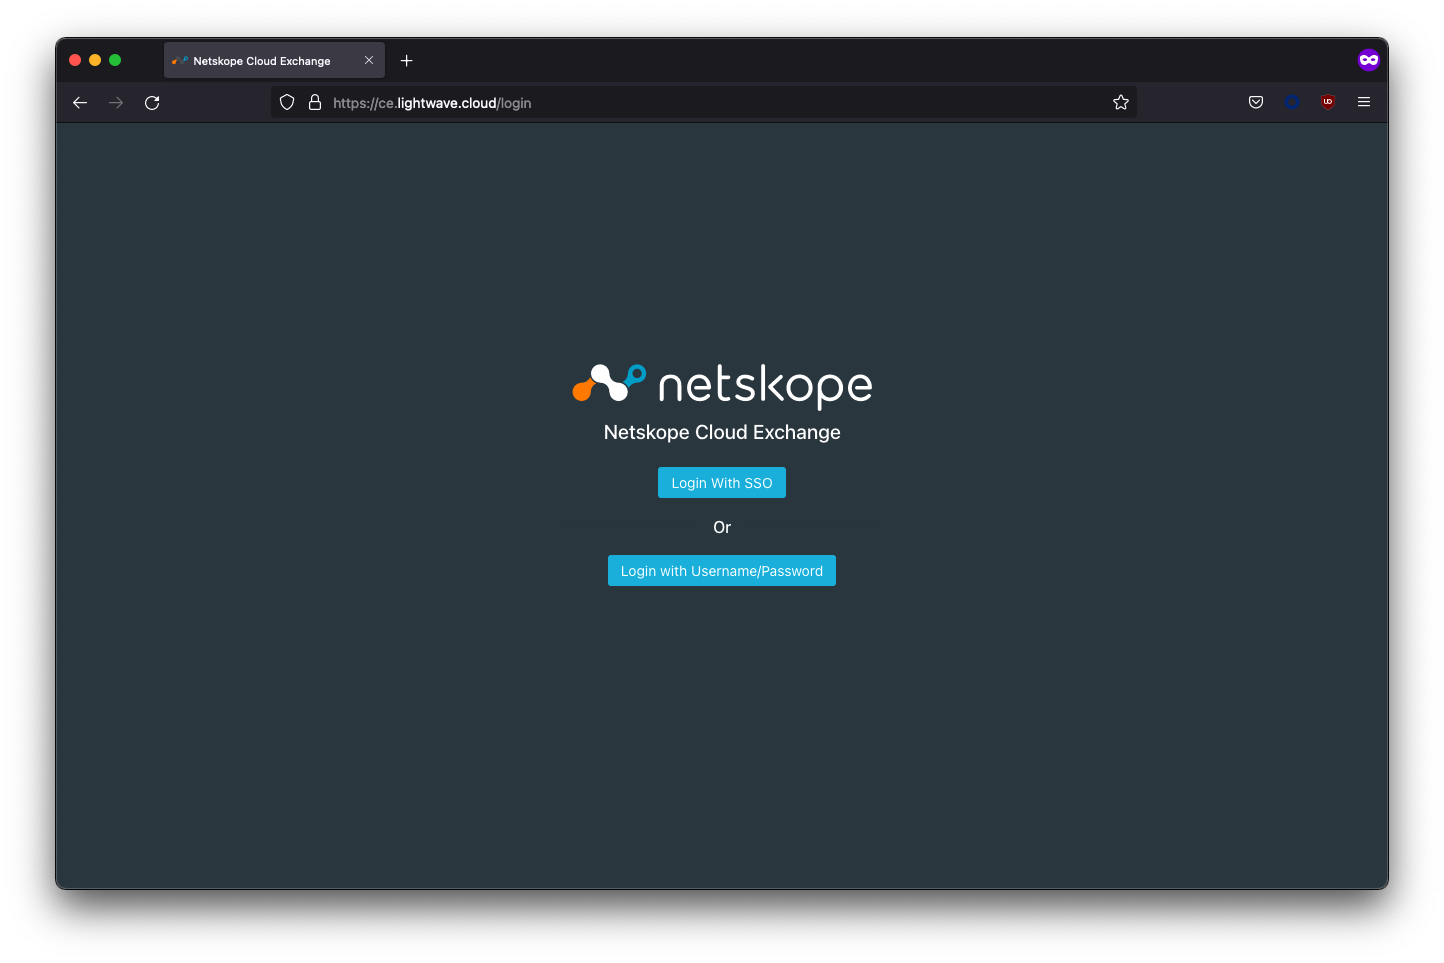Screen dimensions: 1444x963
Task: Focus the address bar URL field
Action: point(700,103)
